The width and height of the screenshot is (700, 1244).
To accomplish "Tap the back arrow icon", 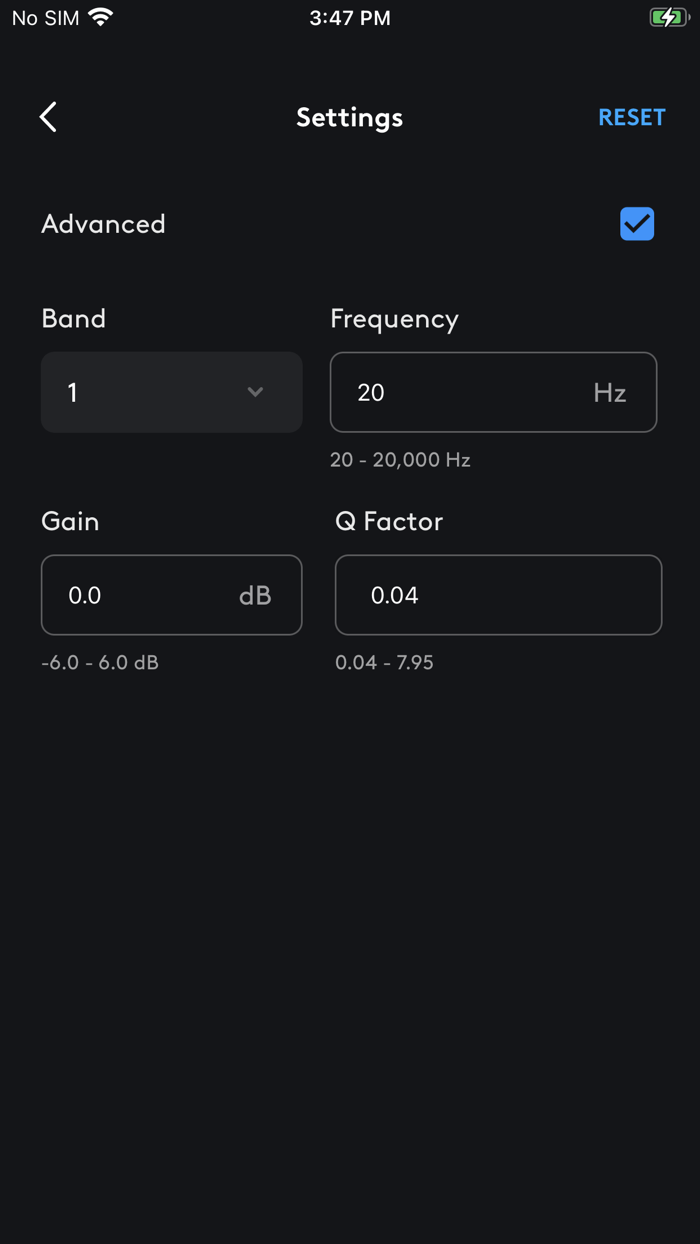I will click(x=48, y=117).
